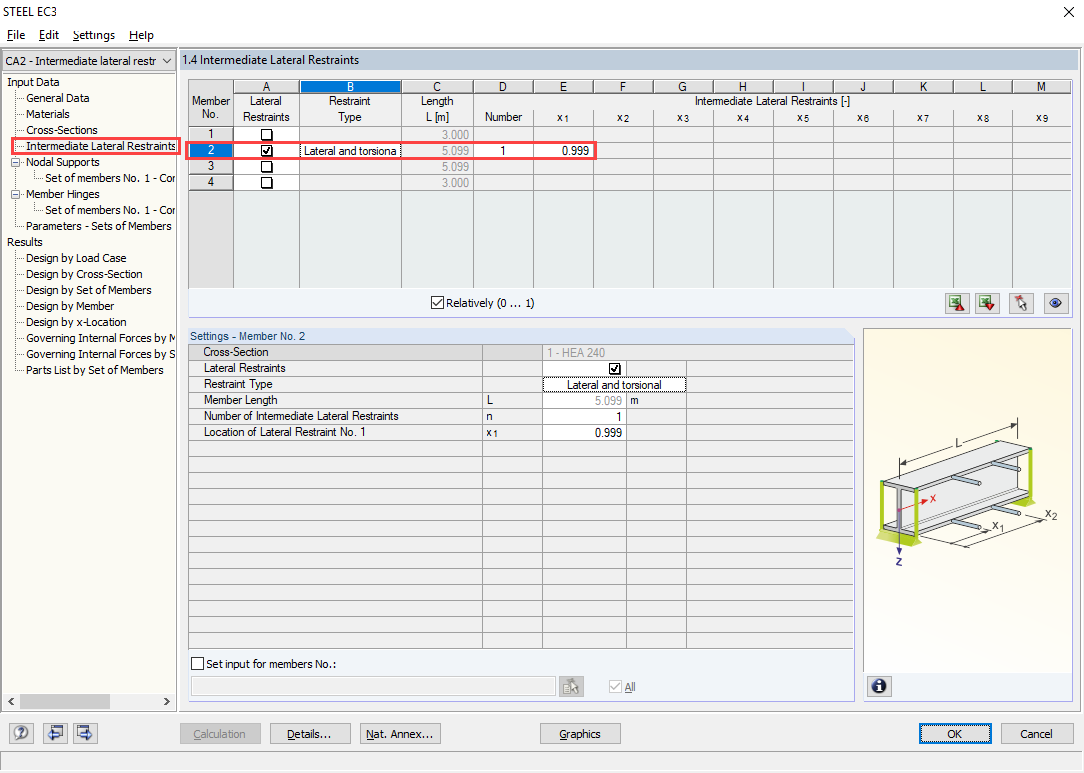This screenshot has width=1084, height=773.
Task: Click the Set input for members text field
Action: coord(373,686)
